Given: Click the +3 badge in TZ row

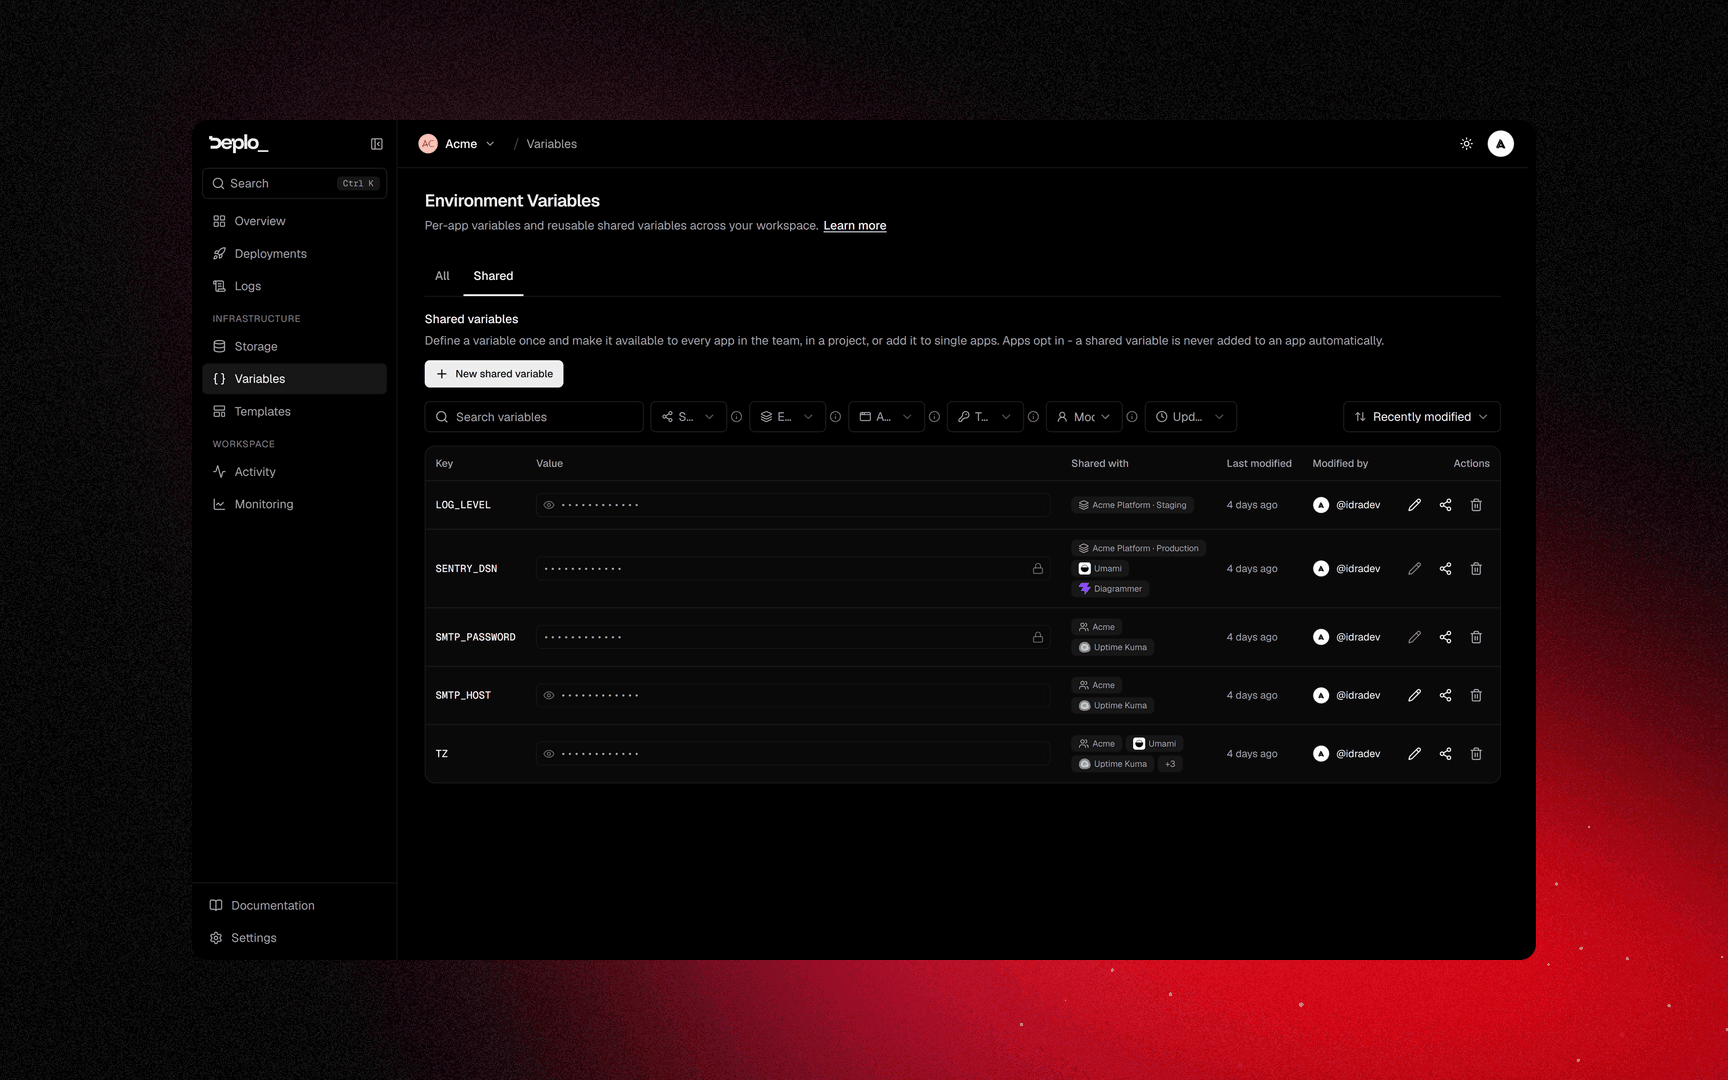Looking at the screenshot, I should (x=1170, y=764).
